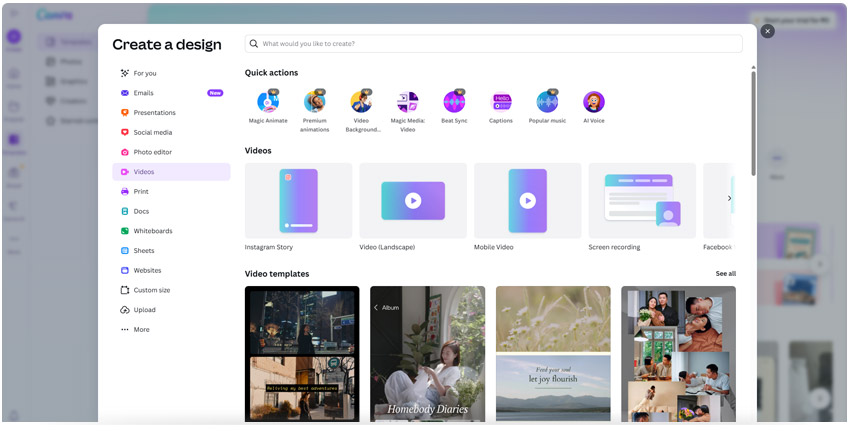Screen dimensions: 850x431
Task: Open the Social media category
Action: click(x=171, y=132)
